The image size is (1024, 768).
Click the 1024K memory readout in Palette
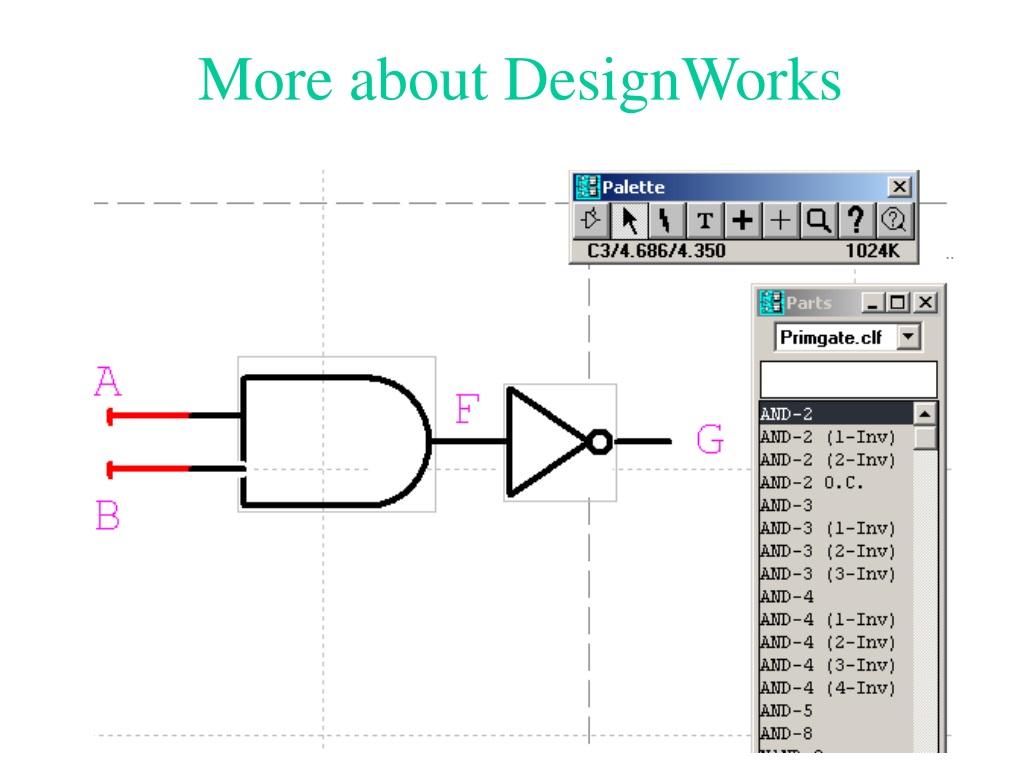click(x=872, y=251)
